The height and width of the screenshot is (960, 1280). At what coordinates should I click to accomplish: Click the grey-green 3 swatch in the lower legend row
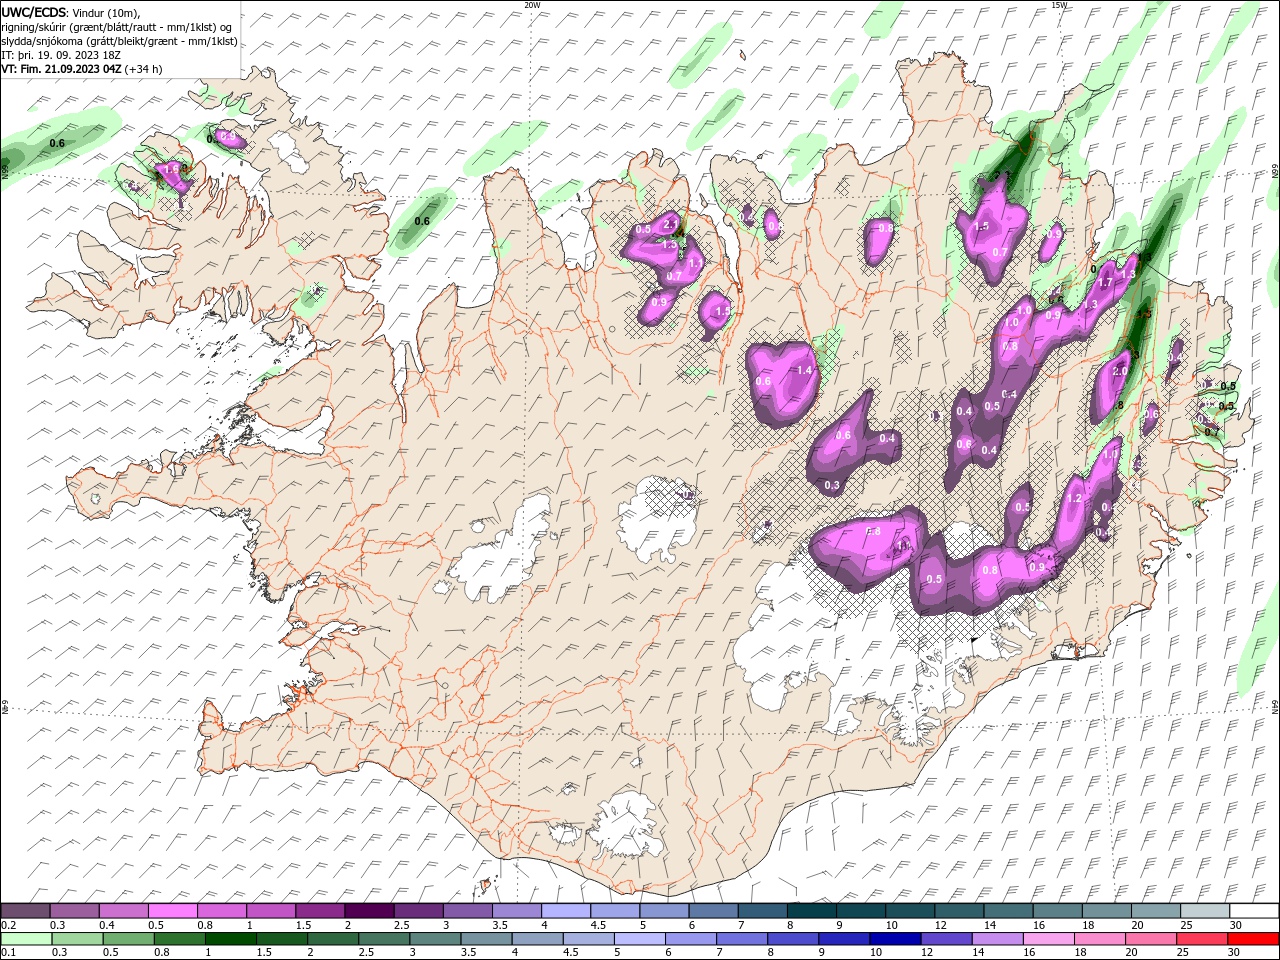pyautogui.click(x=435, y=939)
